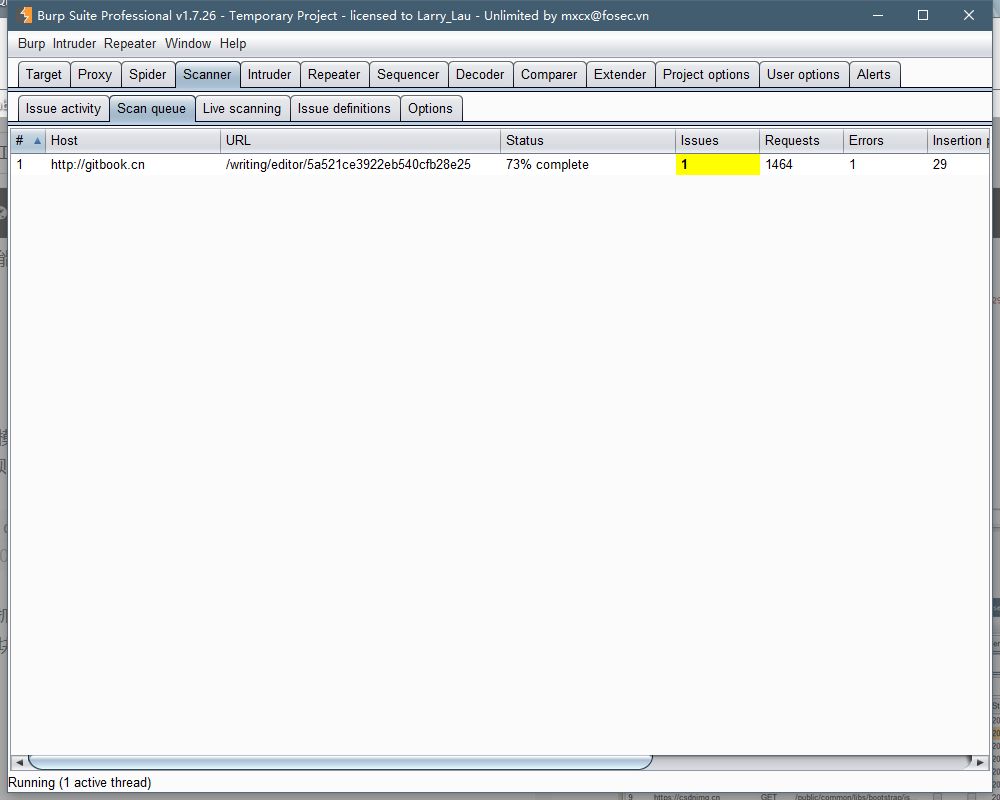1000x800 pixels.
Task: Switch to the Decoder tab
Action: coord(480,75)
